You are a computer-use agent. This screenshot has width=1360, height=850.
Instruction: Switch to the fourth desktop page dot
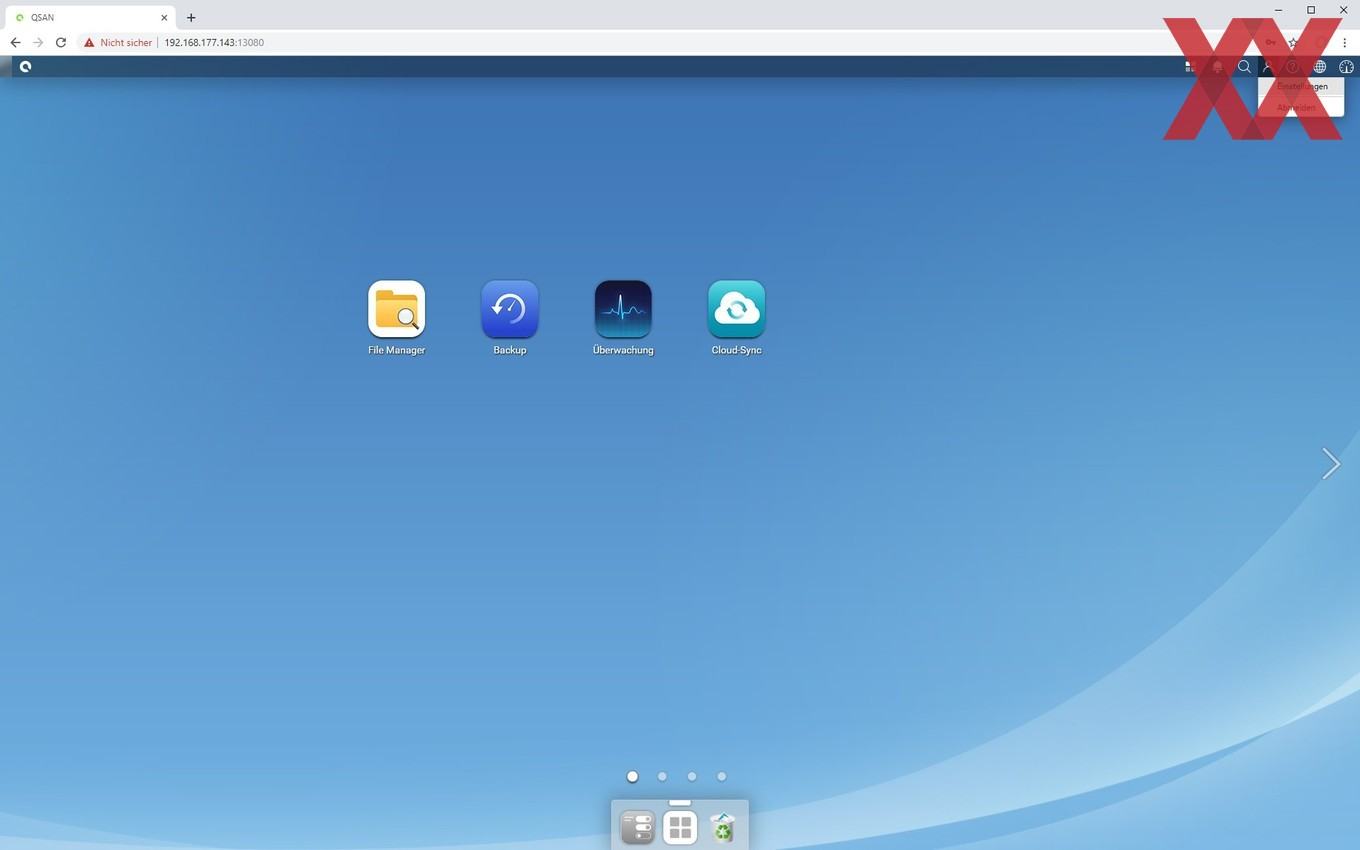pyautogui.click(x=722, y=776)
